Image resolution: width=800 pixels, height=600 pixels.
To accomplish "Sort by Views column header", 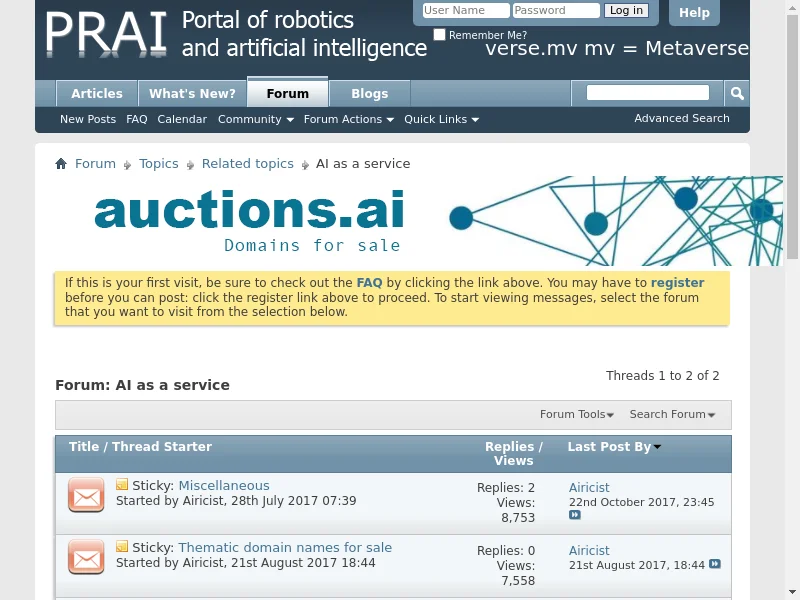I will [514, 461].
